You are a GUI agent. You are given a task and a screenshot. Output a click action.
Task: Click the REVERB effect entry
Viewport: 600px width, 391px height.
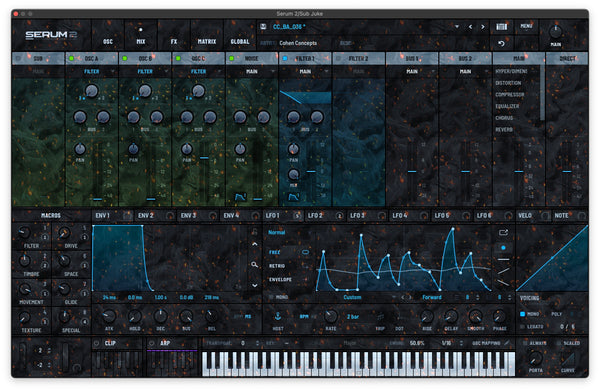(x=504, y=129)
